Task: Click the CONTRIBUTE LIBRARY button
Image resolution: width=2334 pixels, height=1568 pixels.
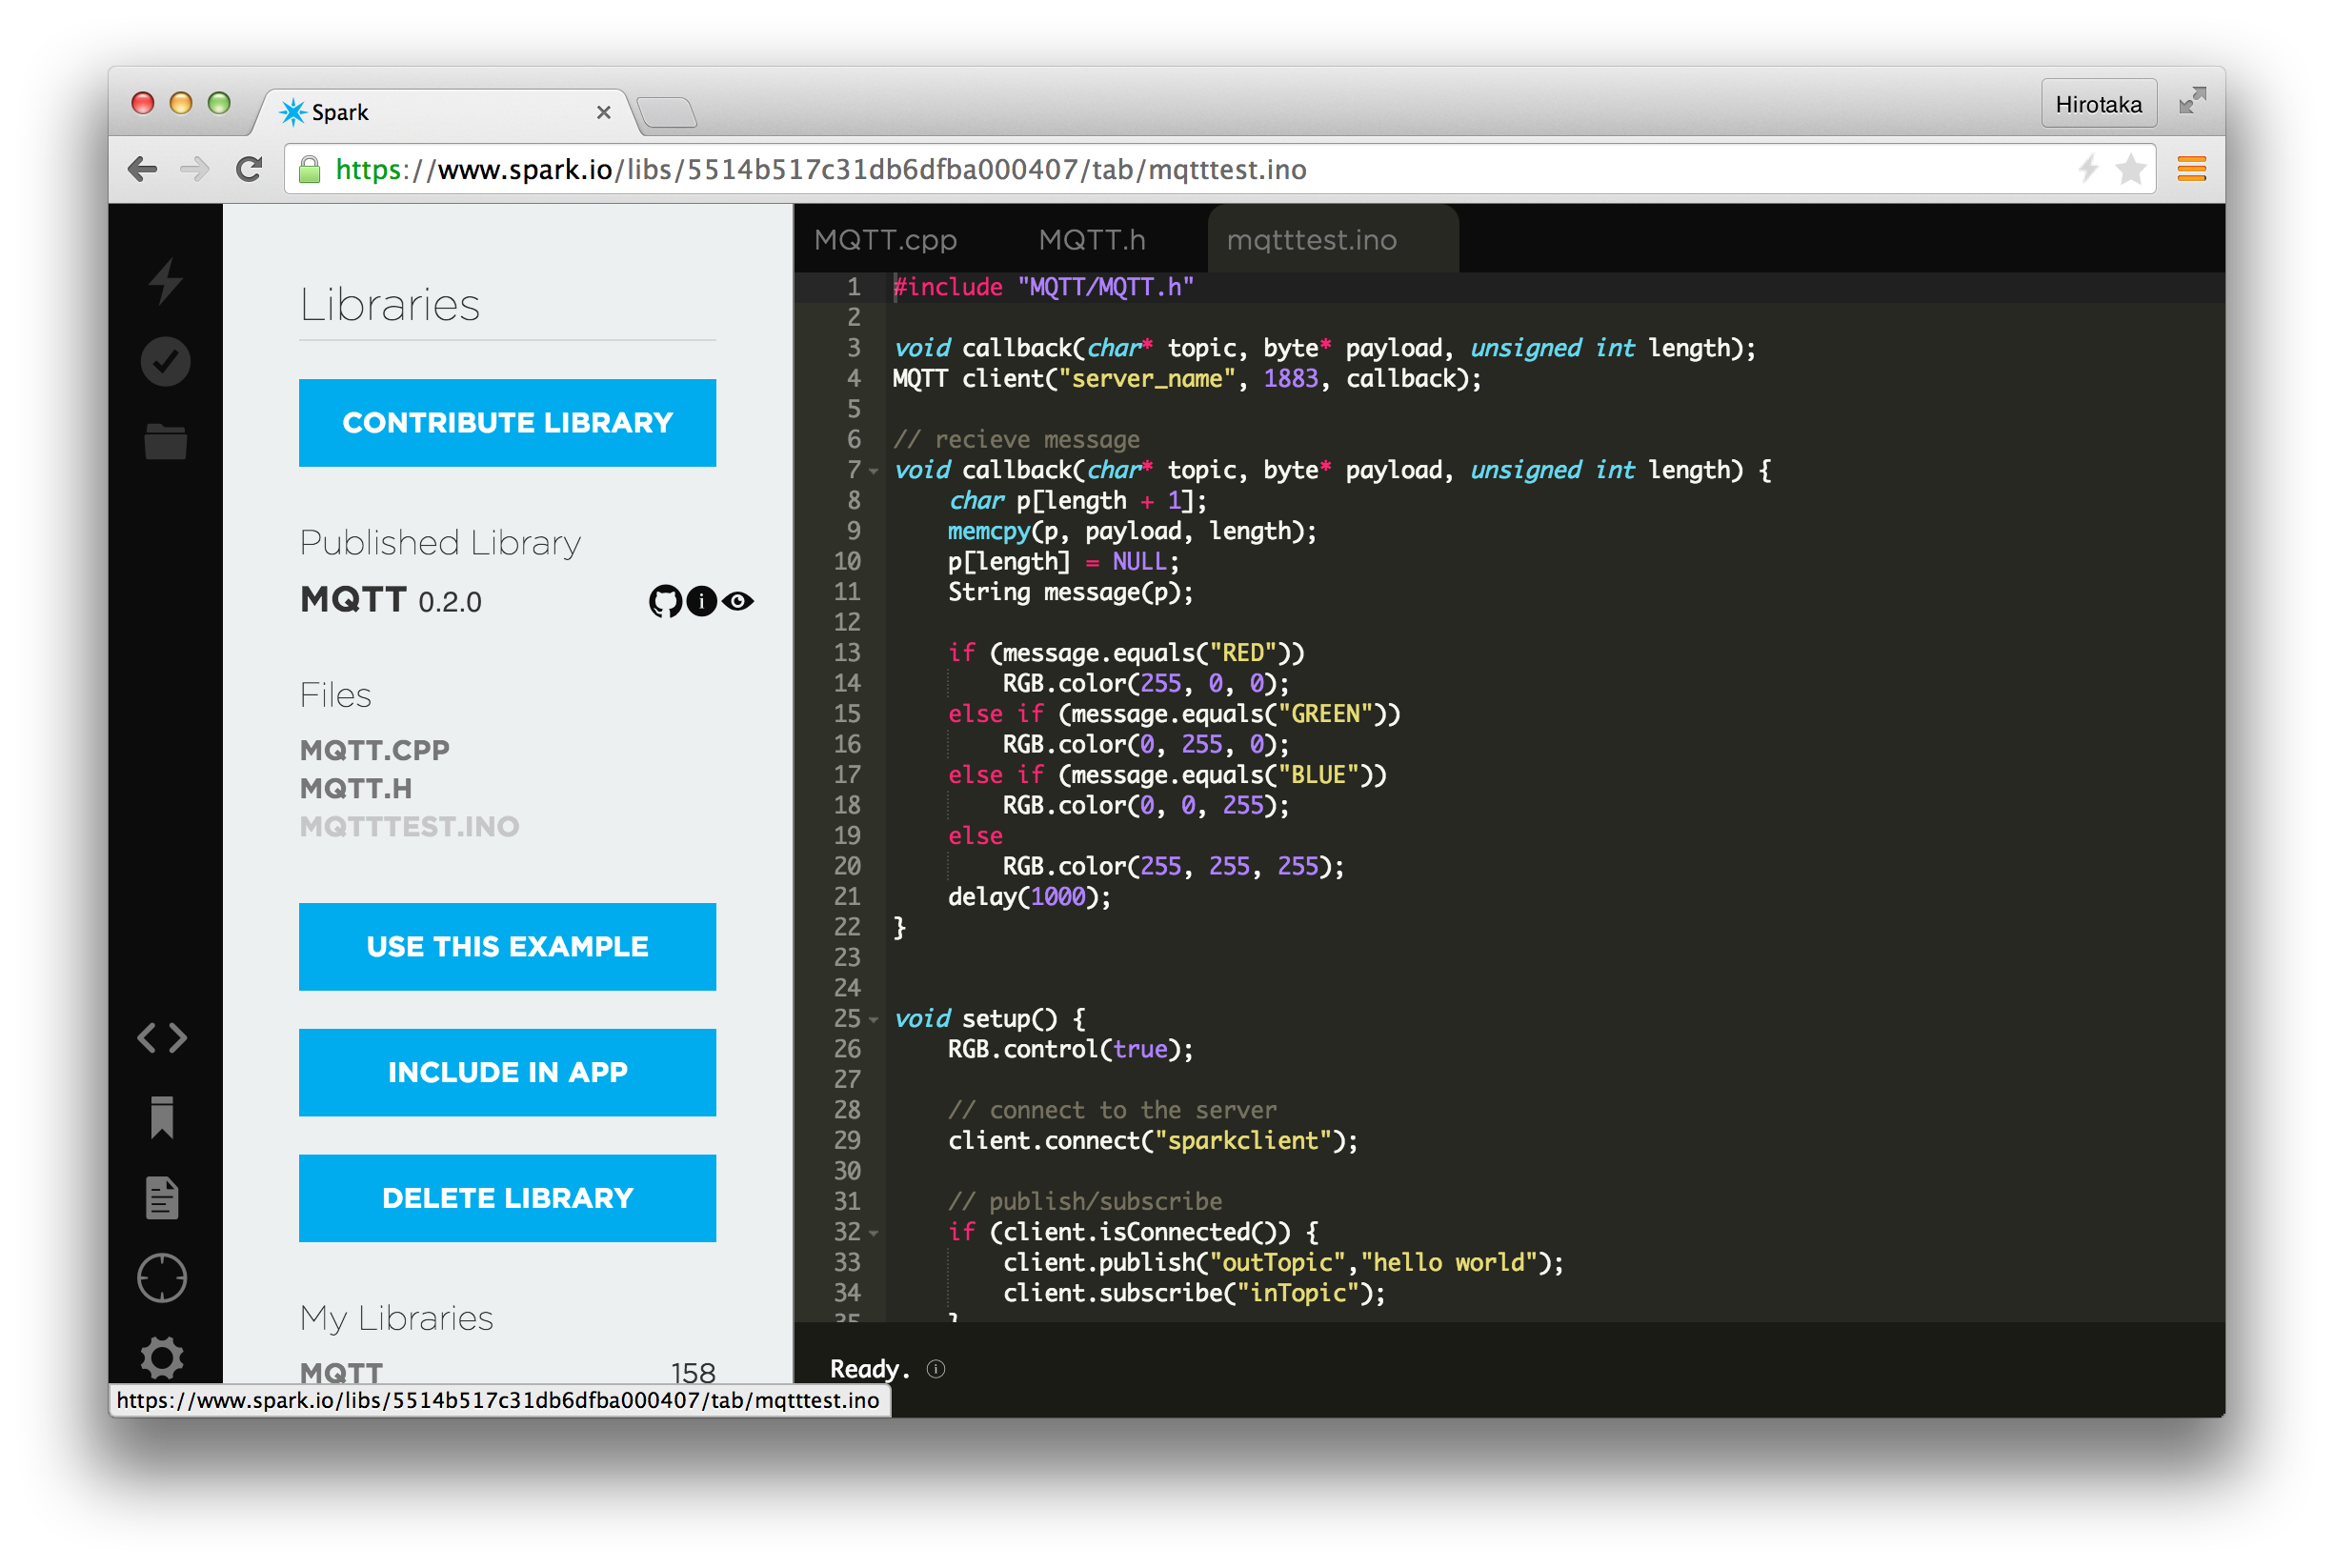Action: tap(507, 423)
